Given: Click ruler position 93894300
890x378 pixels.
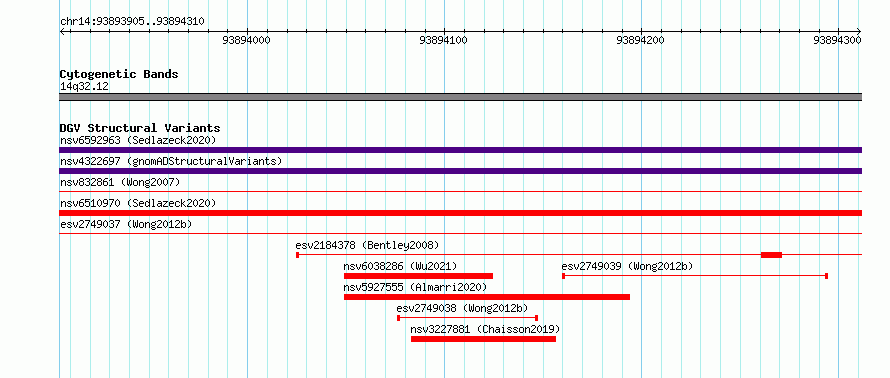Looking at the screenshot, I should [837, 40].
